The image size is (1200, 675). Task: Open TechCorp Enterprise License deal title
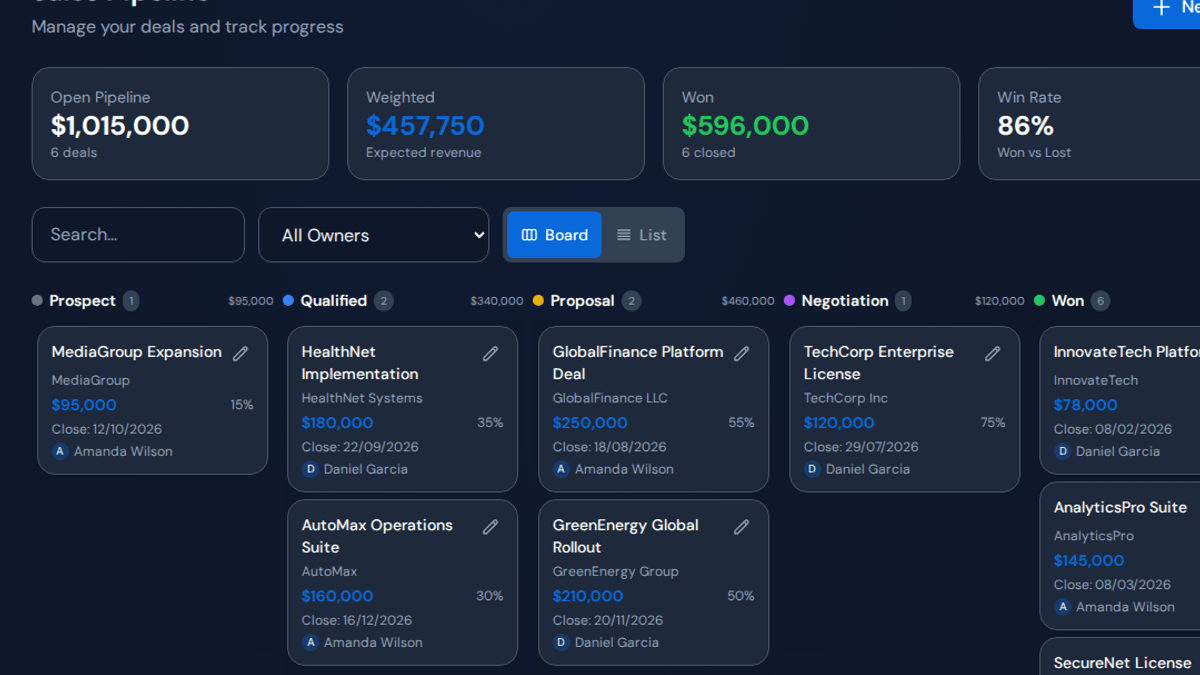click(879, 363)
